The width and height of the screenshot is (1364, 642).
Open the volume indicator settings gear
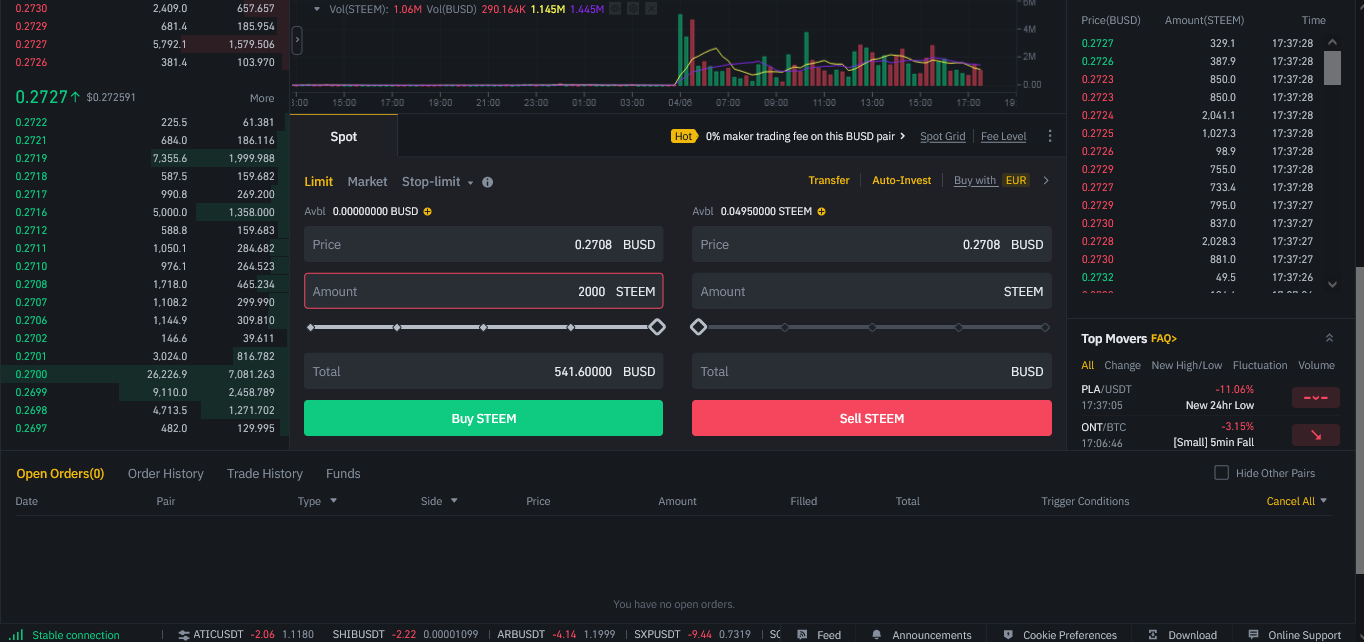[x=633, y=8]
